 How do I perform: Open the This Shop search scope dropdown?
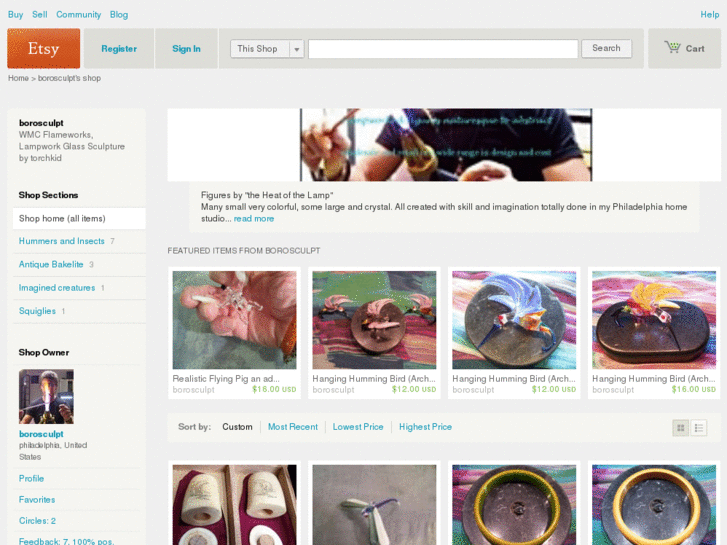point(267,49)
